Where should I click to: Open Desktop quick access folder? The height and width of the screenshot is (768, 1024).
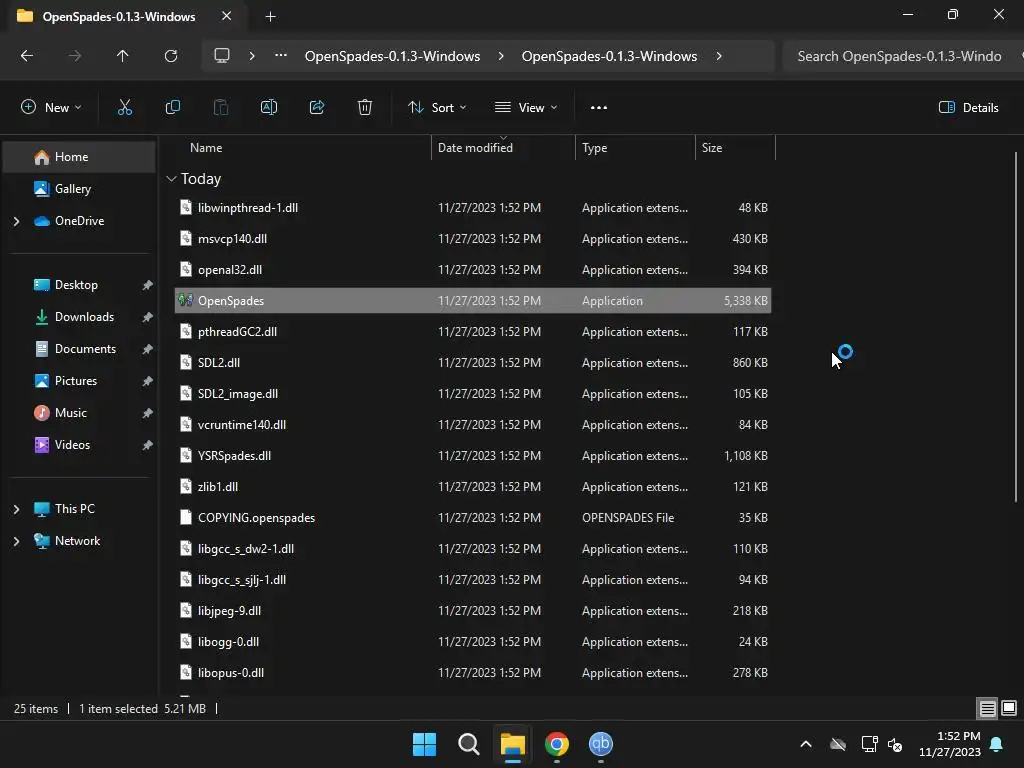[x=76, y=285]
